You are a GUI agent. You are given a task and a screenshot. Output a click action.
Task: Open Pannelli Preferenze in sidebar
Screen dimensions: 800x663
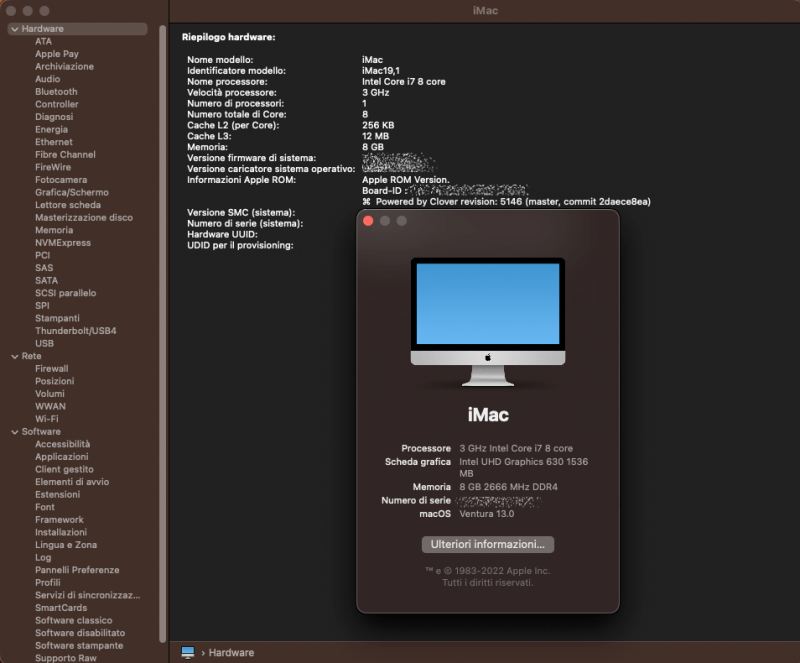pyautogui.click(x=77, y=570)
